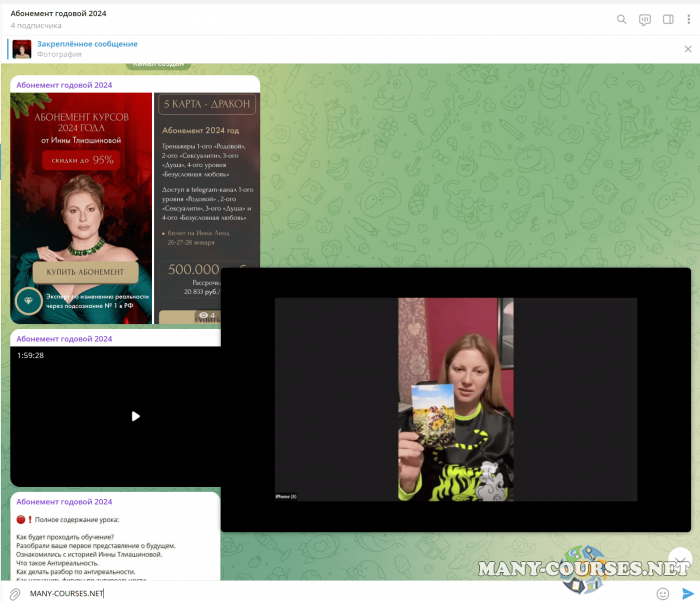This screenshot has height=602, width=700.
Task: Click the floating video of woman holding card
Action: [455, 399]
